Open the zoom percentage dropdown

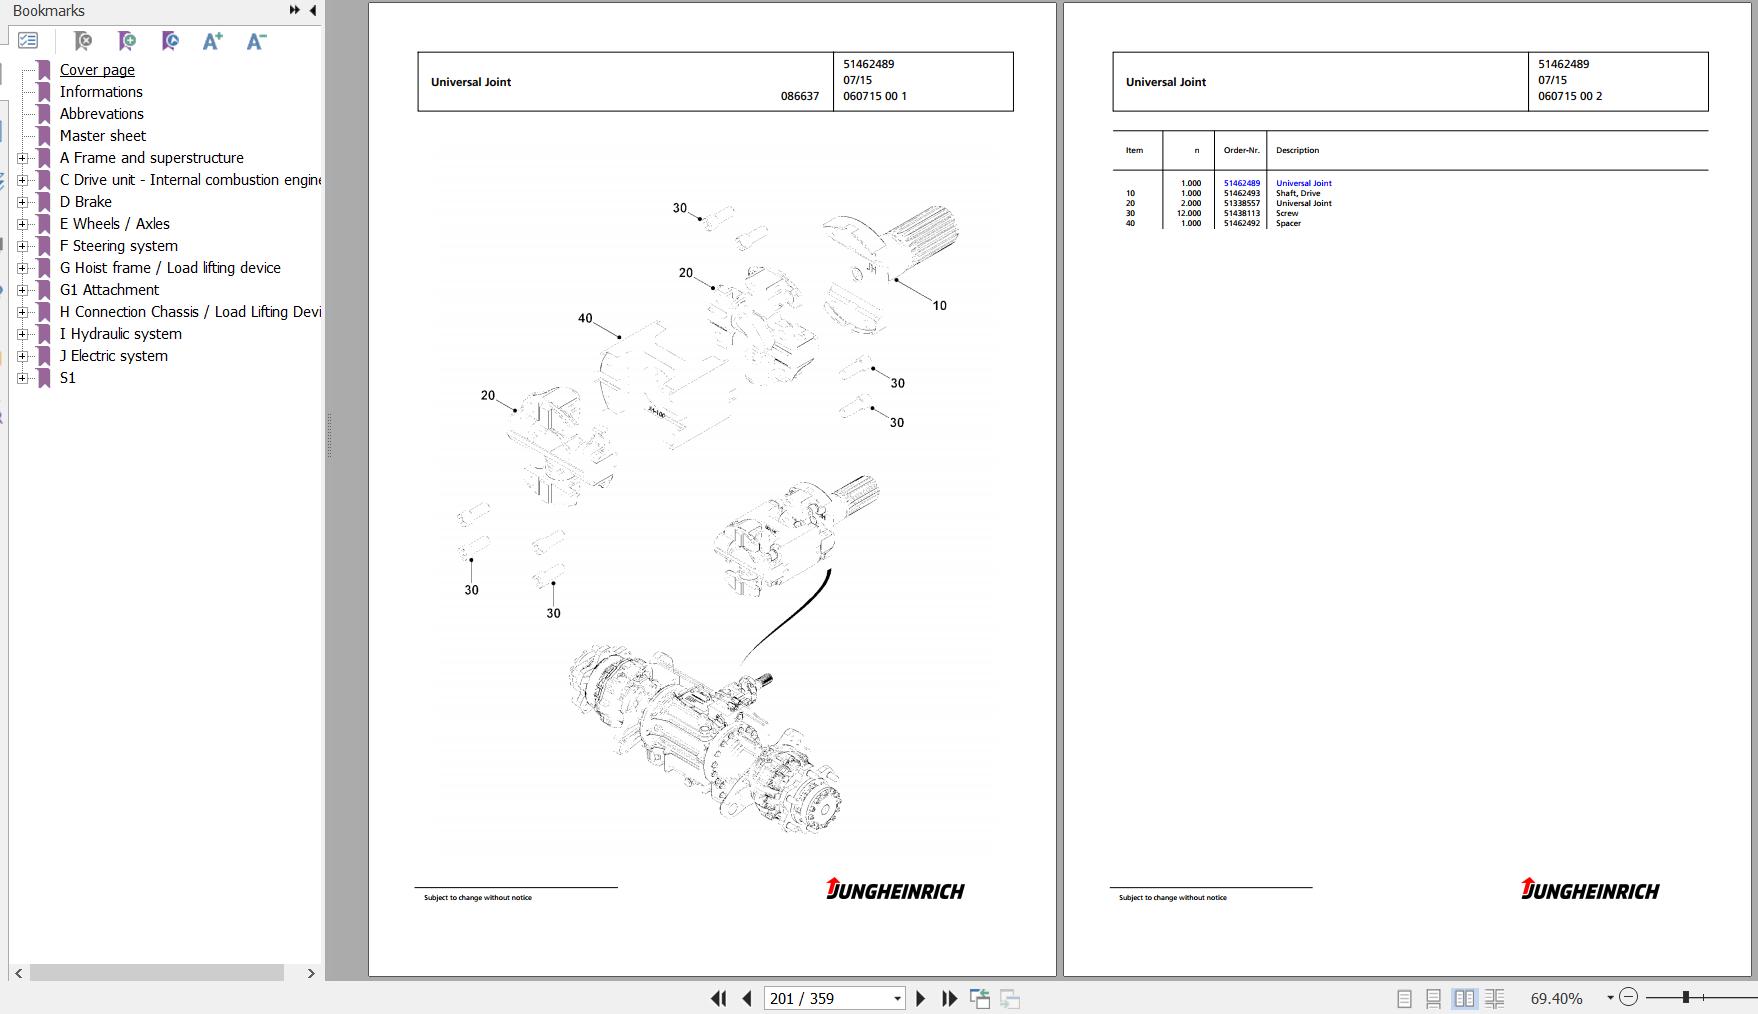tap(1610, 998)
